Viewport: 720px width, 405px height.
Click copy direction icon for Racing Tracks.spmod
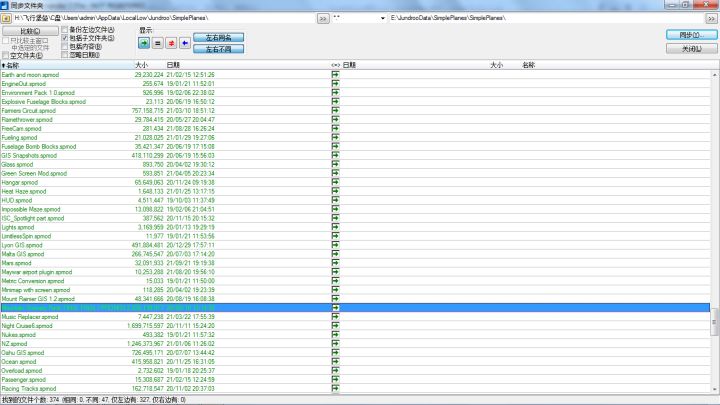coord(335,388)
